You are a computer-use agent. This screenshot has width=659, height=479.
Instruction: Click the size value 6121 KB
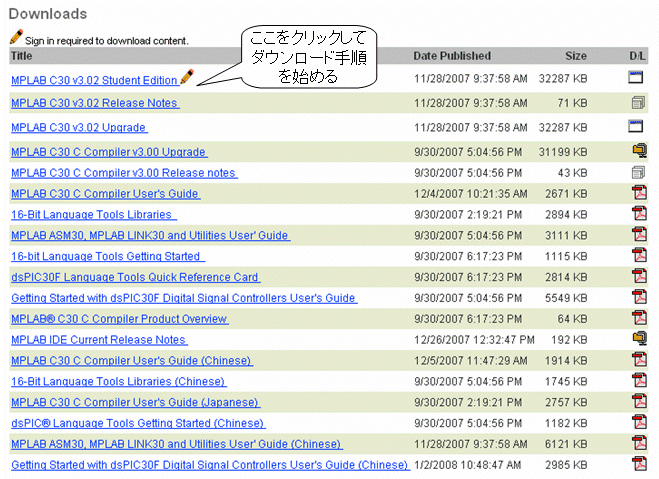(x=566, y=444)
